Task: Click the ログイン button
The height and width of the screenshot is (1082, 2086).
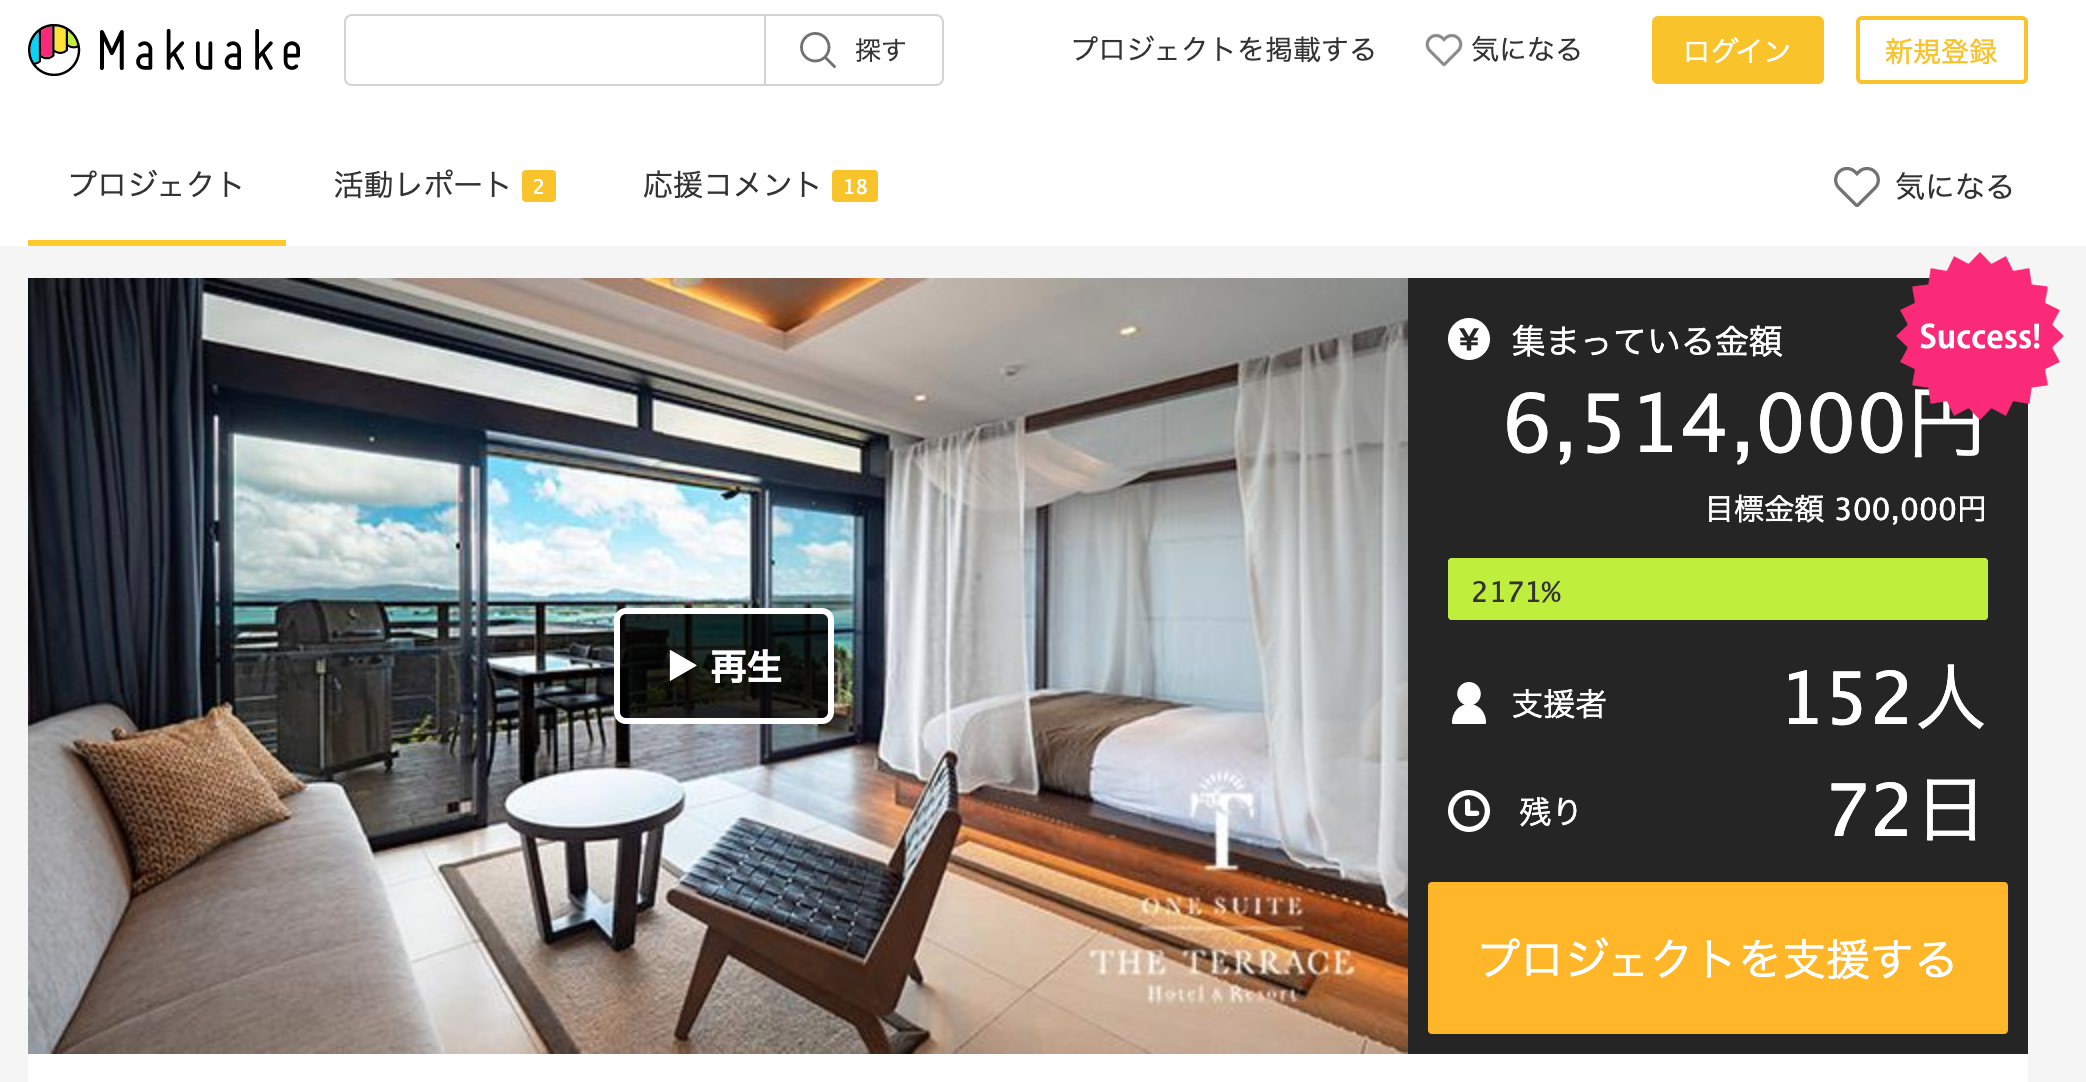Action: [x=1737, y=50]
